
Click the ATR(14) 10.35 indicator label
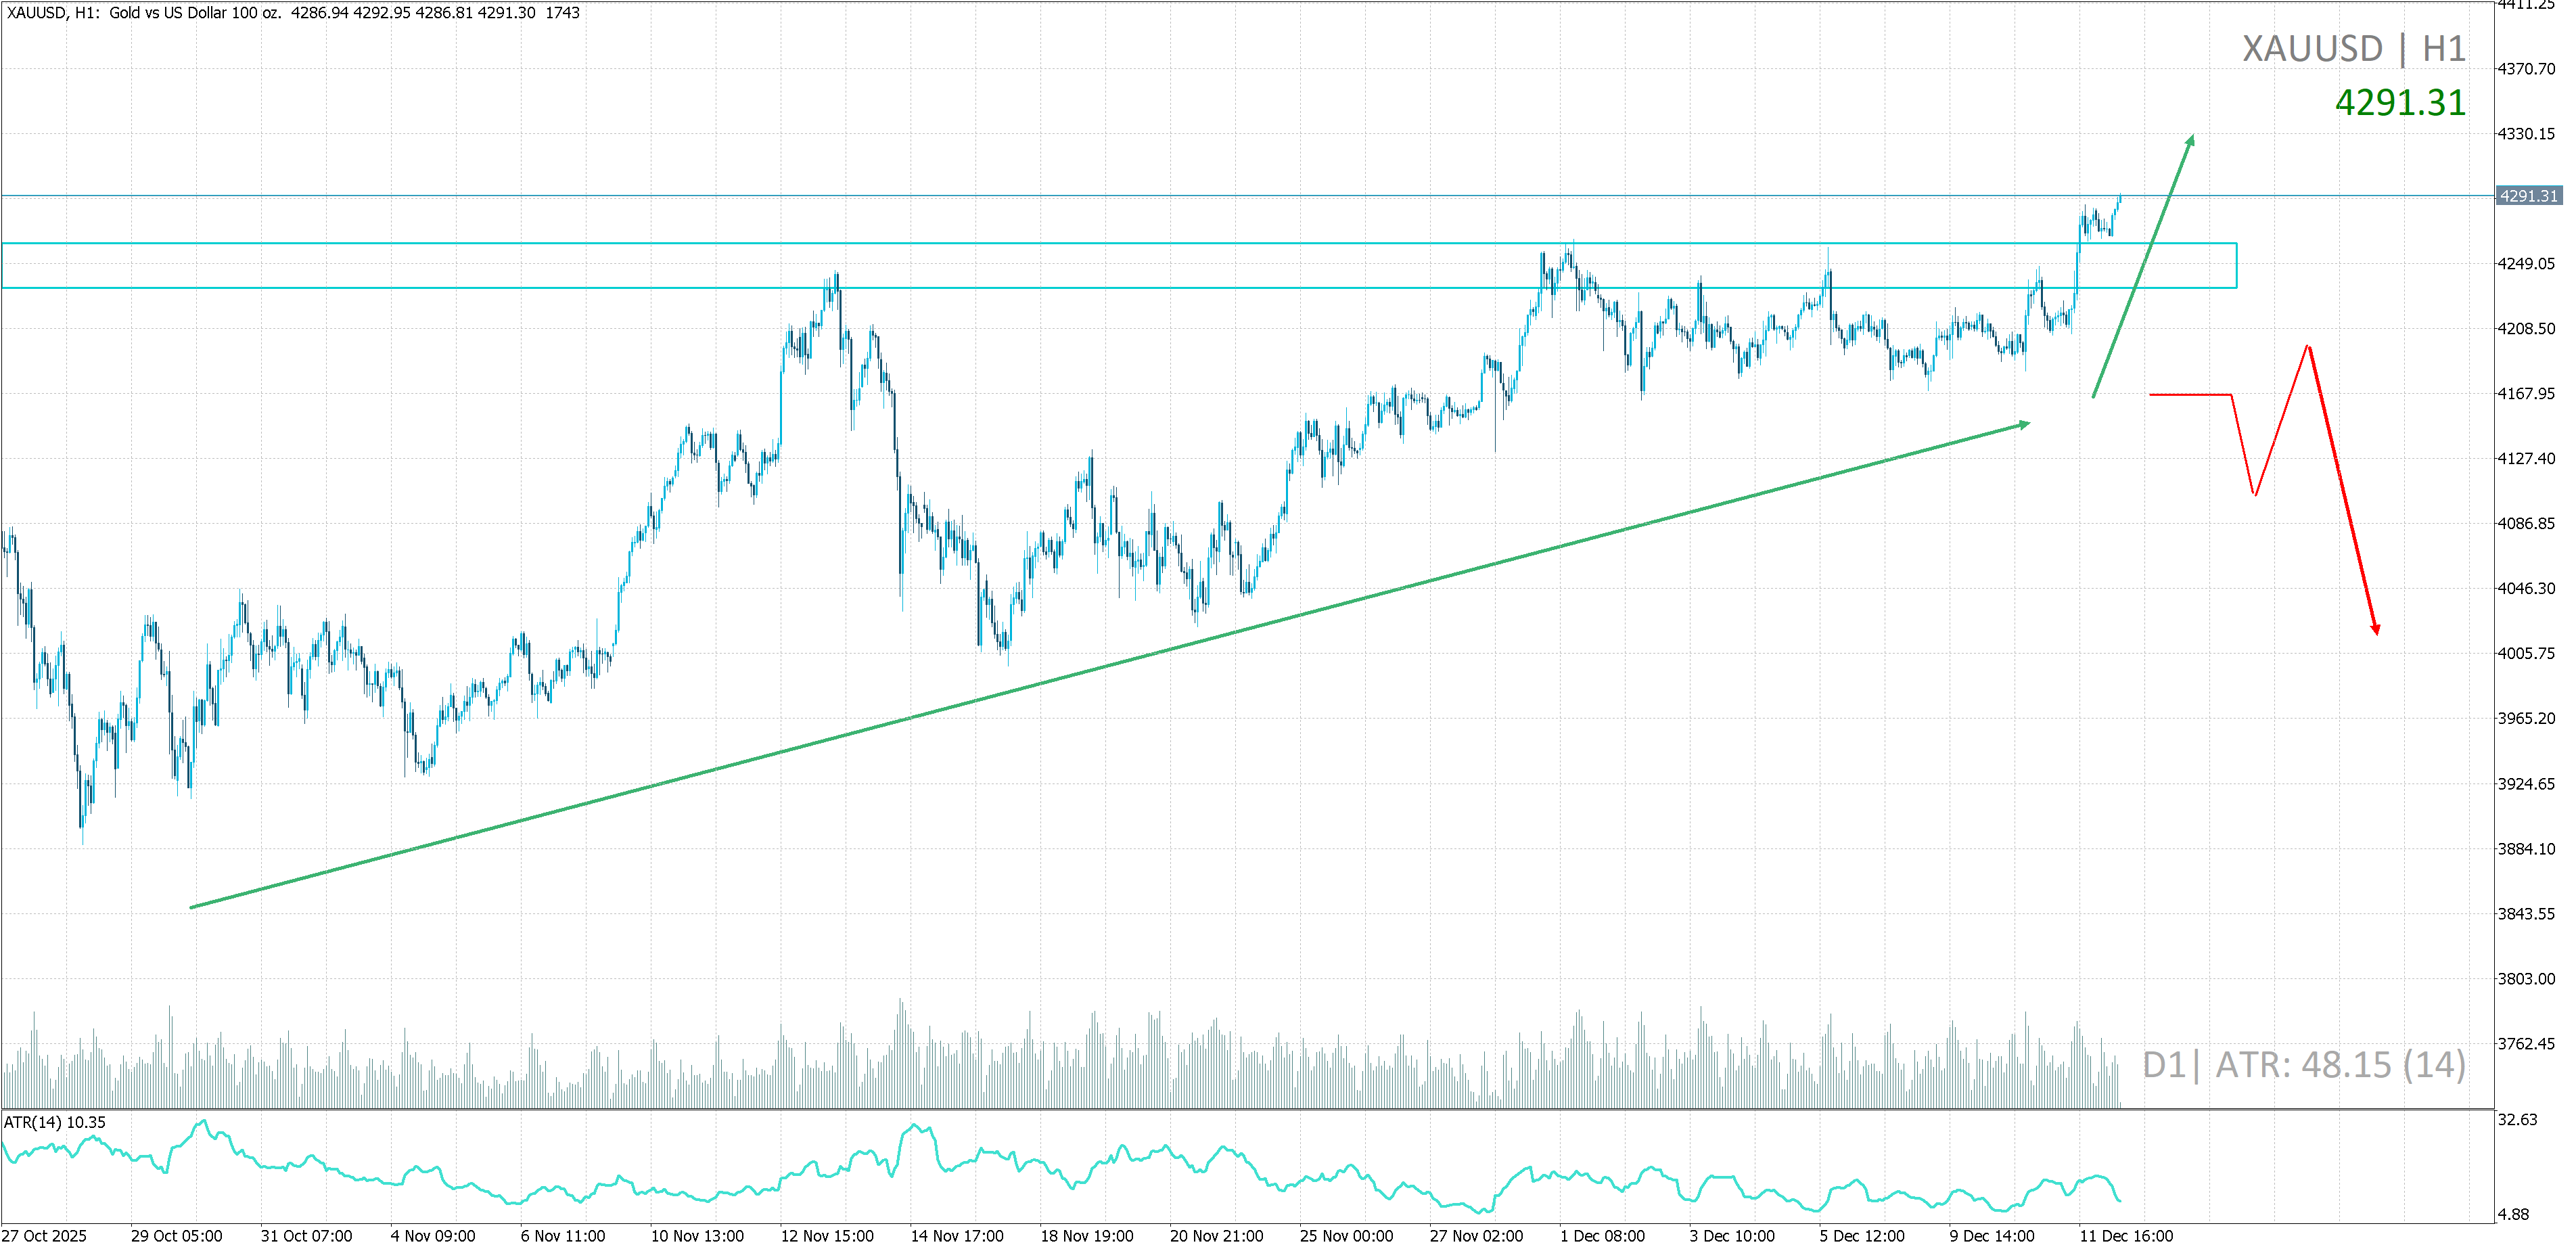(54, 1122)
